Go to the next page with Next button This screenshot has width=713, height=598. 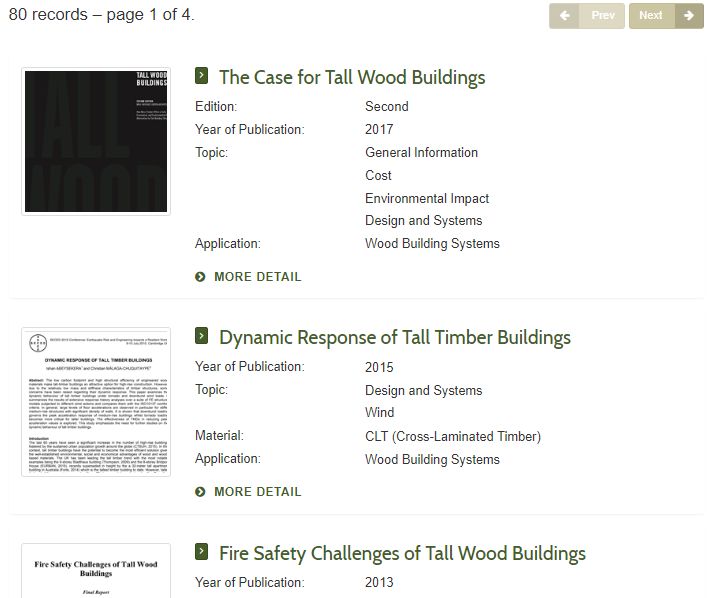click(x=666, y=16)
